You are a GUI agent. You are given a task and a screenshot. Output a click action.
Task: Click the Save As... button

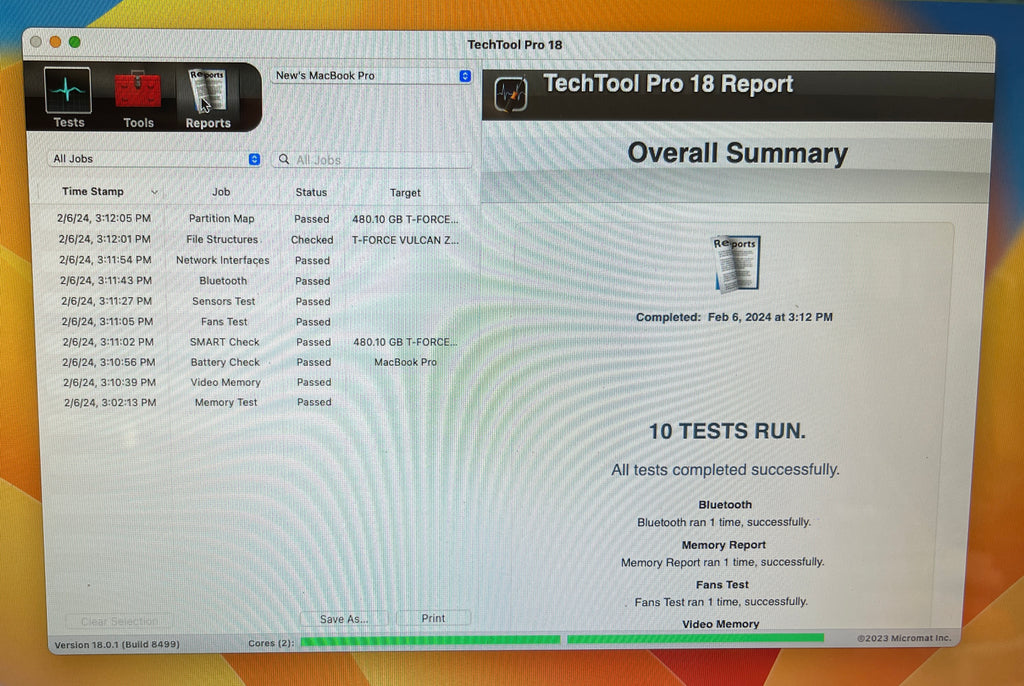pos(344,619)
